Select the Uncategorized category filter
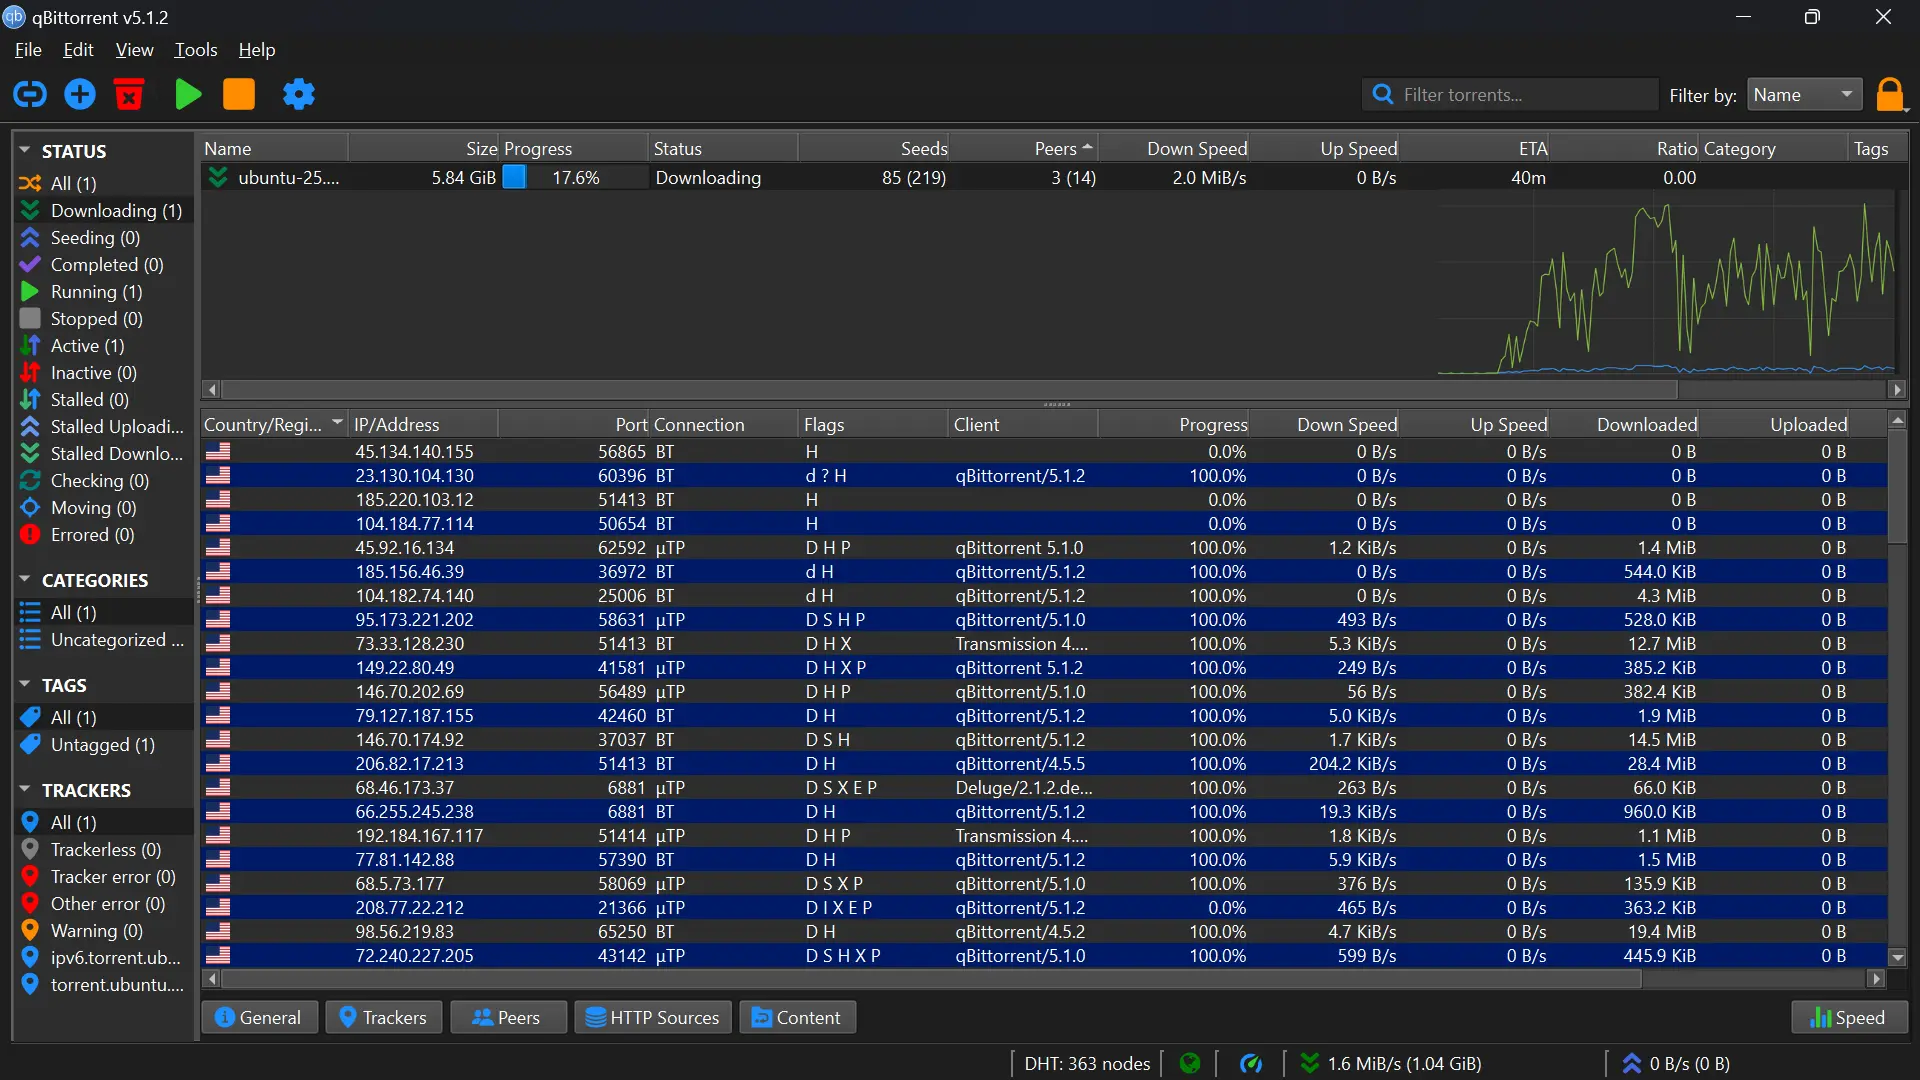Viewport: 1920px width, 1080px height. pos(104,639)
